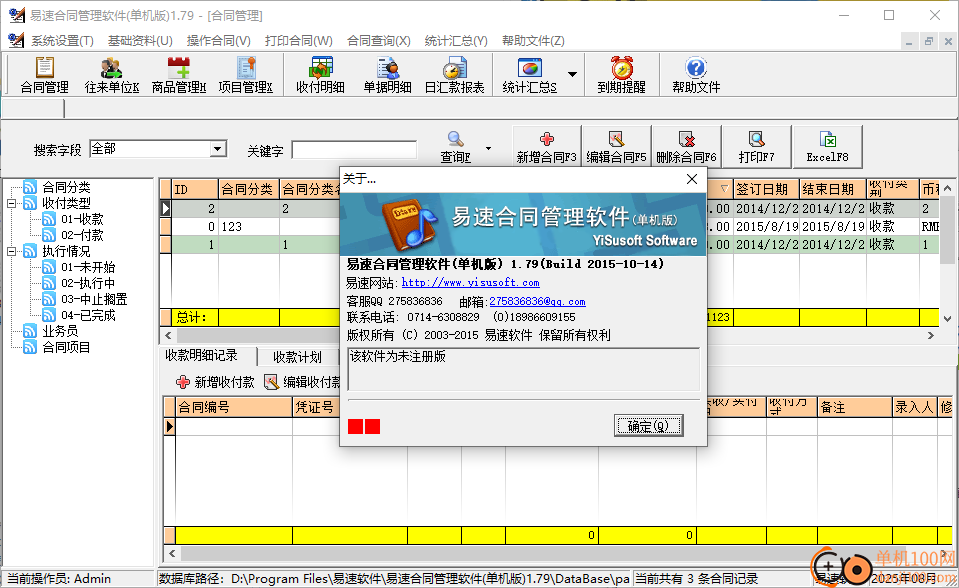Open 统计汇总(Y) menu

tap(456, 41)
